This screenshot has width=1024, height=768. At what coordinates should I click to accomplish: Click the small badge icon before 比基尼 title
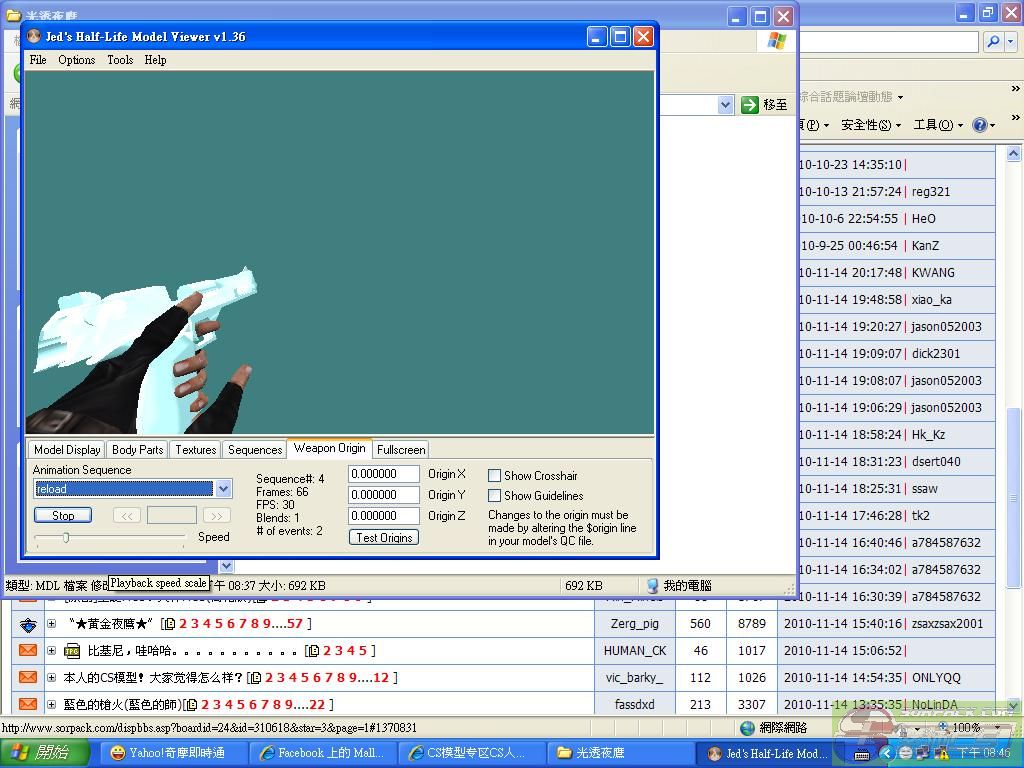pyautogui.click(x=72, y=651)
